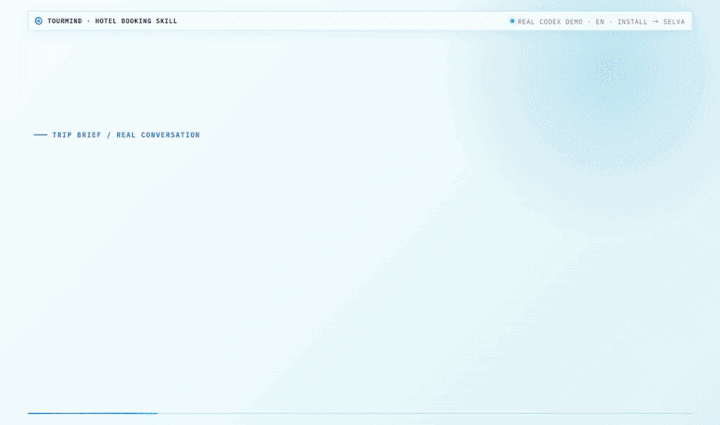Screen dimensions: 720x425
Task: Click the REAL CODEX DEMO label
Action: tap(550, 22)
